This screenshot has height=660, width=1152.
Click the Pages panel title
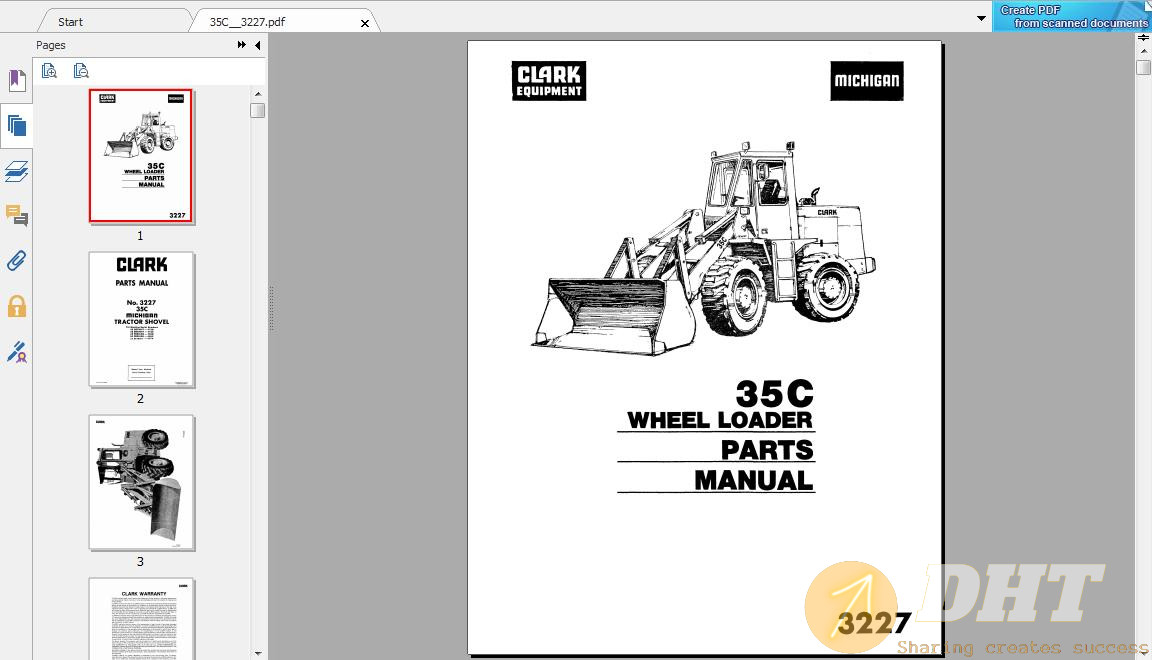point(51,45)
